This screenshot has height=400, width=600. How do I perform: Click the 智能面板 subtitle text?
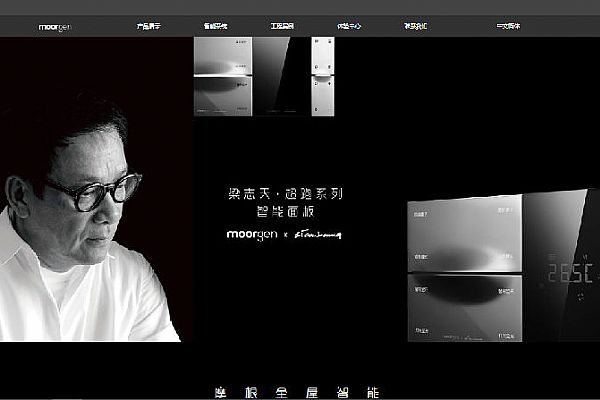coord(285,212)
